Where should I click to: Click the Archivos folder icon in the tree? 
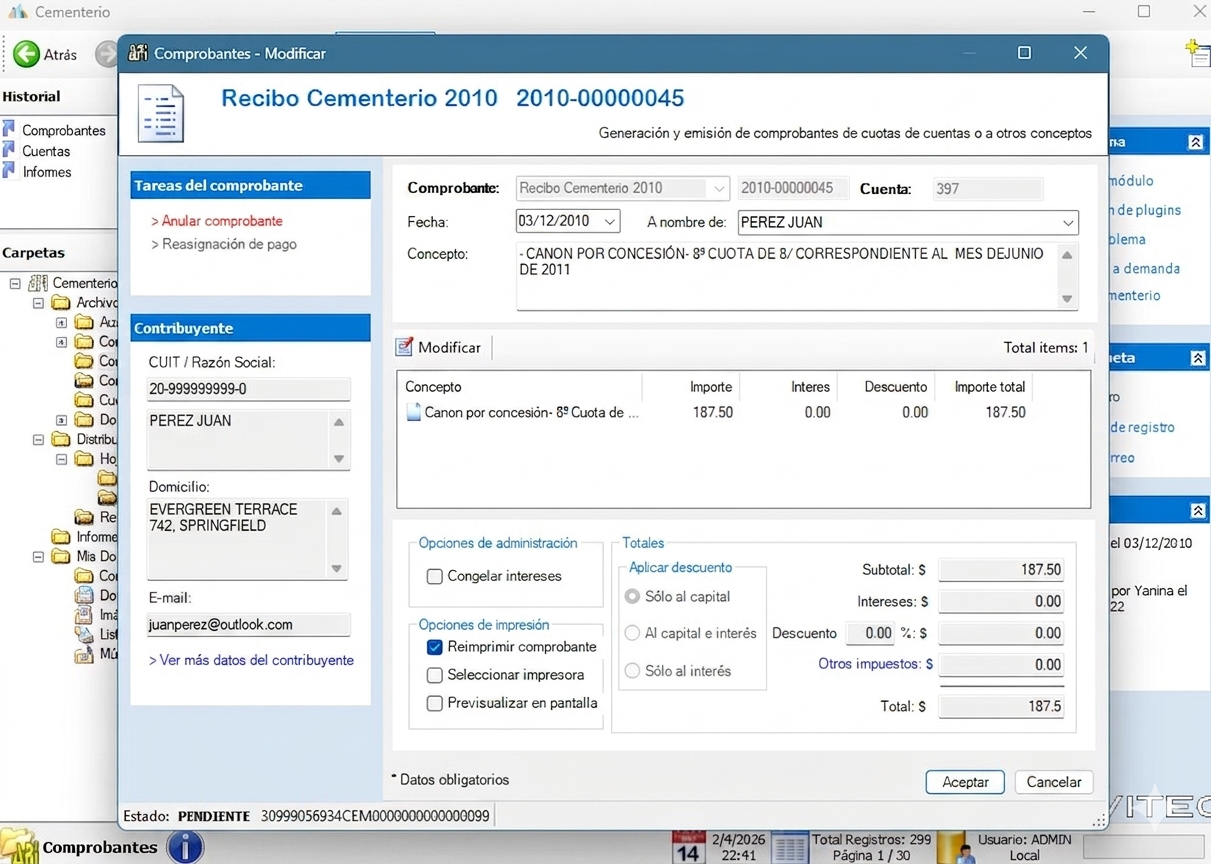tap(61, 302)
